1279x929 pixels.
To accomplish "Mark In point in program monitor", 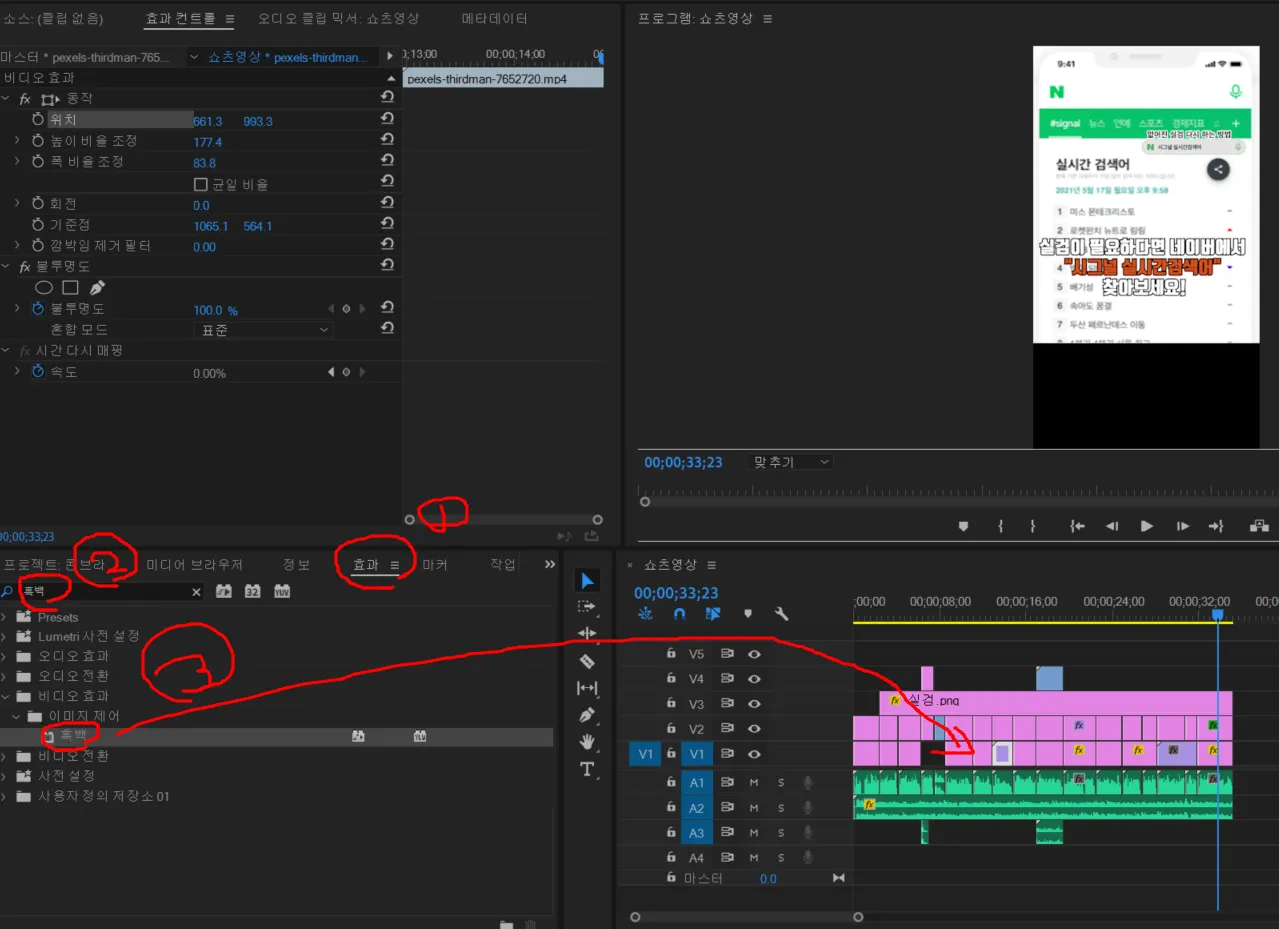I will point(1000,526).
